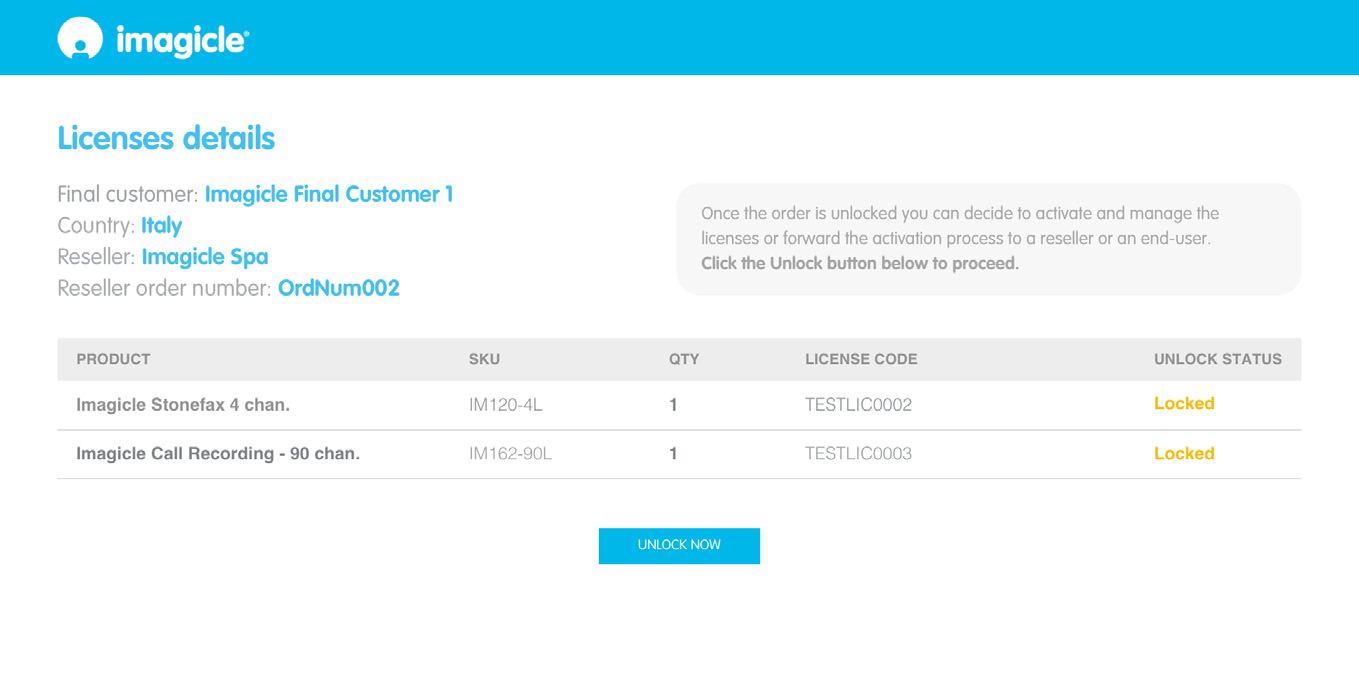Click the SKU column header
This screenshot has width=1359, height=678.
pos(484,359)
